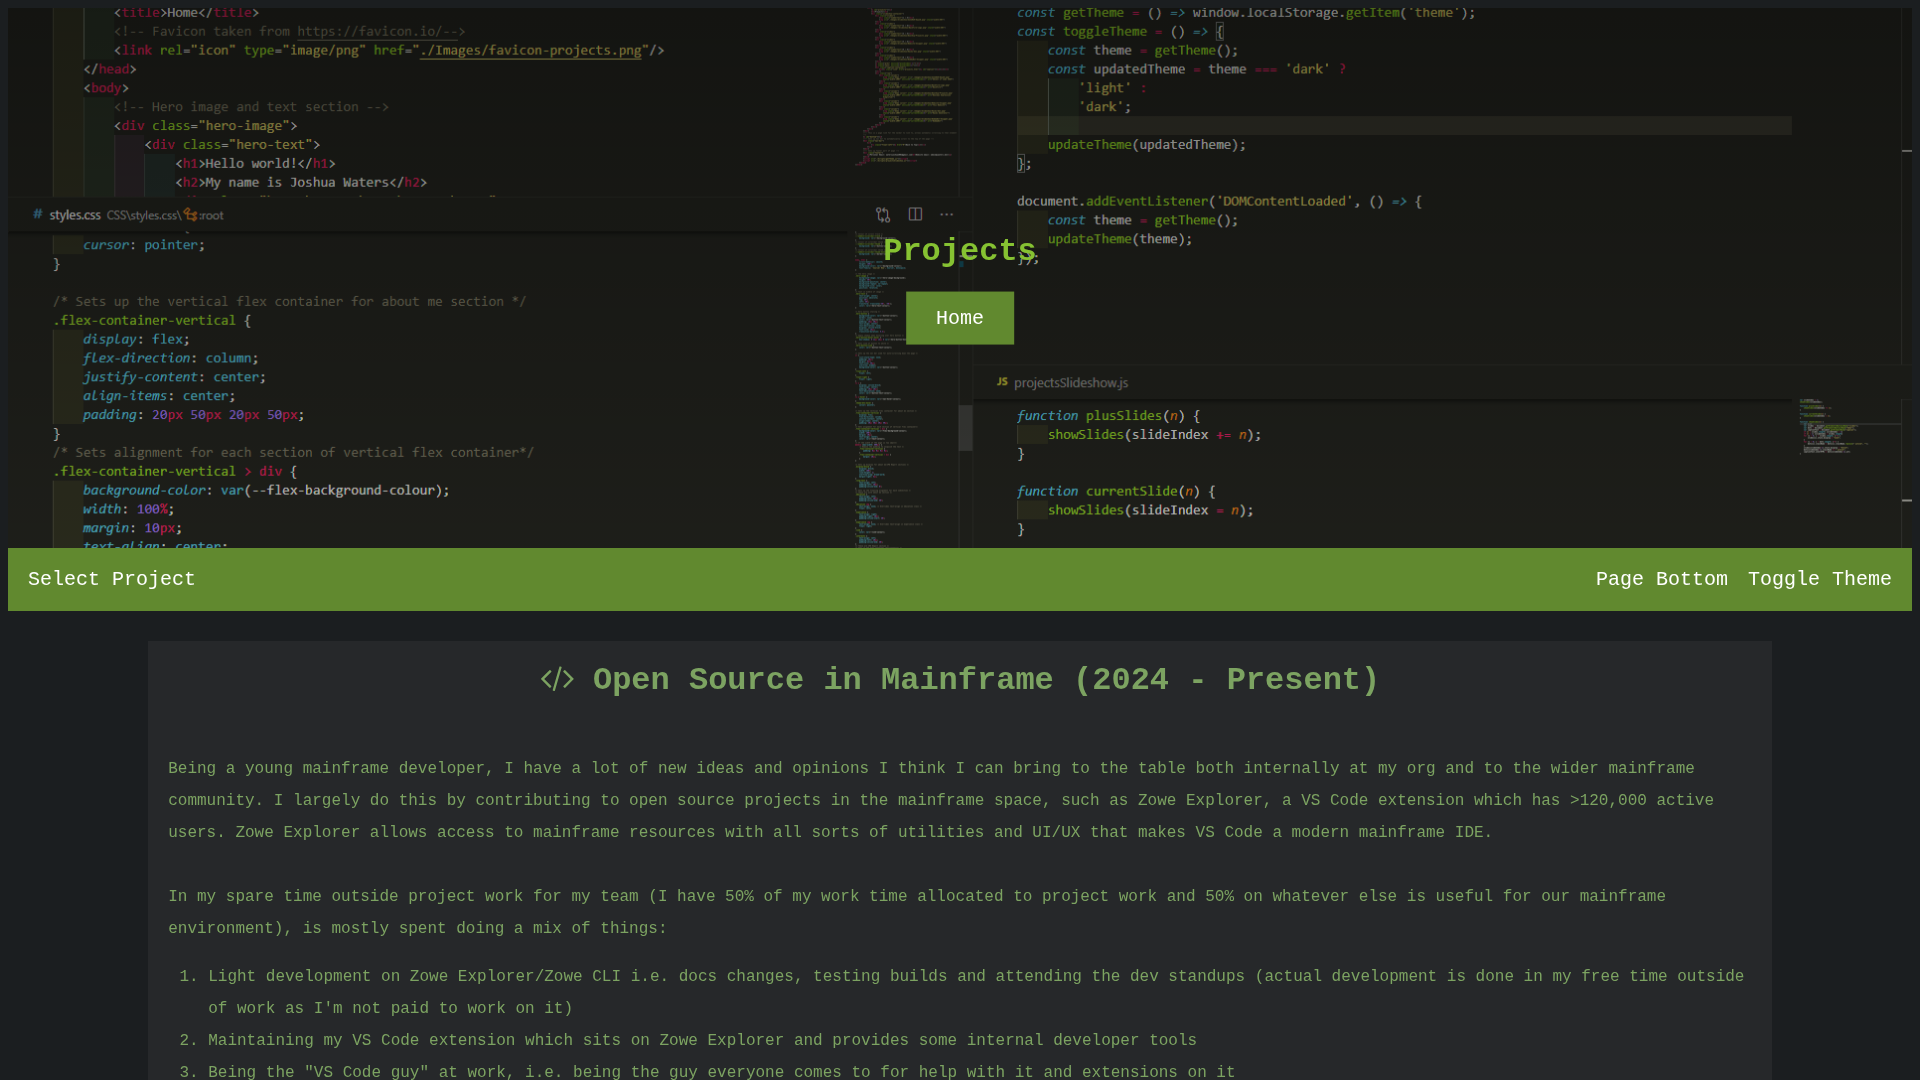Click the JS icon beside projectsSlideshow.js
This screenshot has height=1080, width=1920.
1002,382
